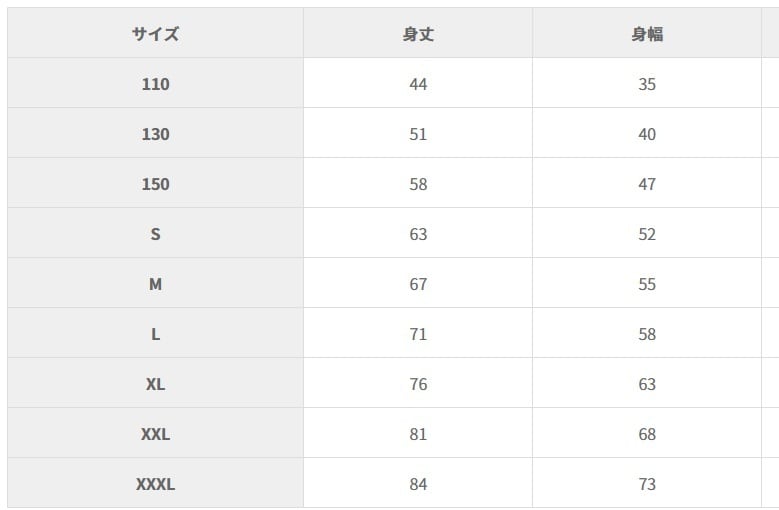This screenshot has width=779, height=510.
Task: Click the 身幅 value 35 cell
Action: tap(647, 84)
